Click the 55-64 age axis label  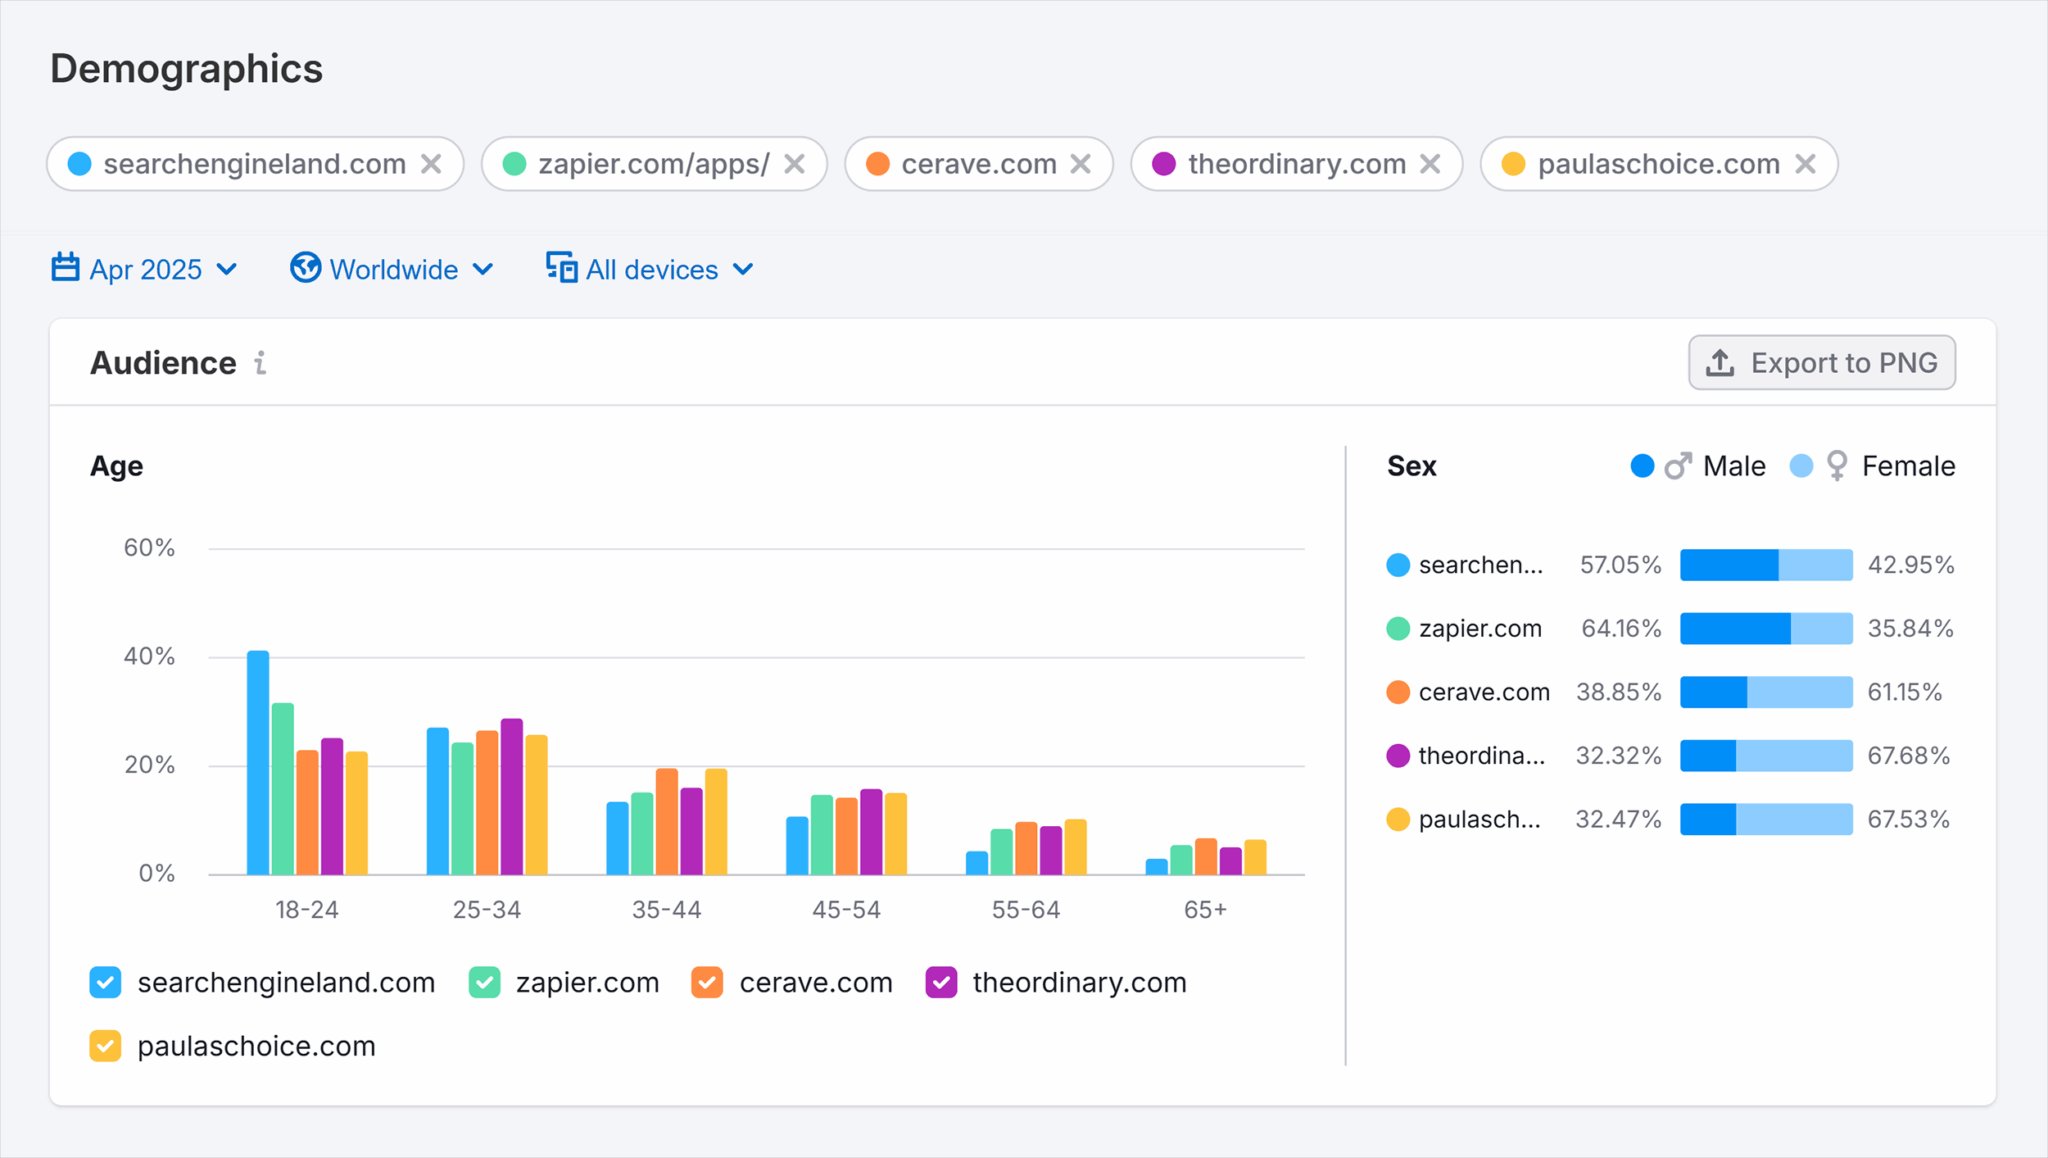(x=1026, y=910)
